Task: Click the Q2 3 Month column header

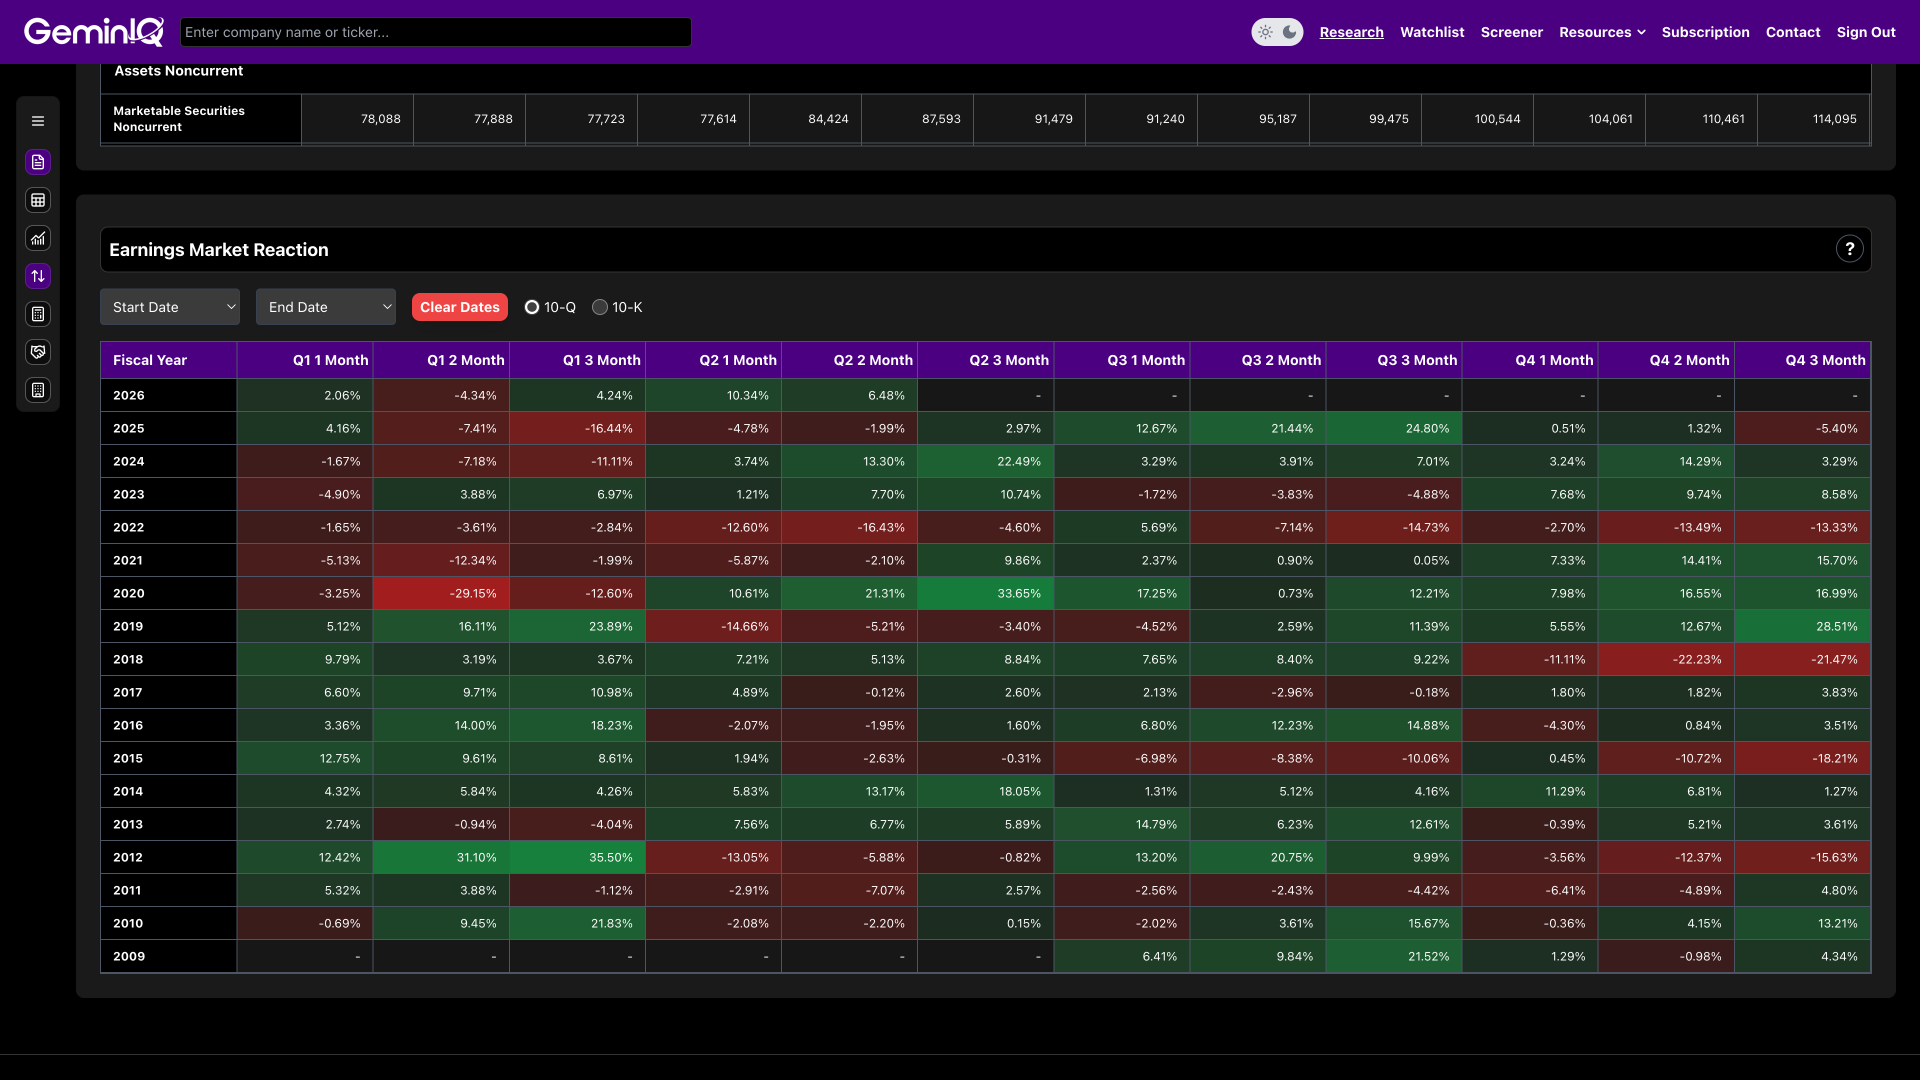Action: click(x=985, y=360)
